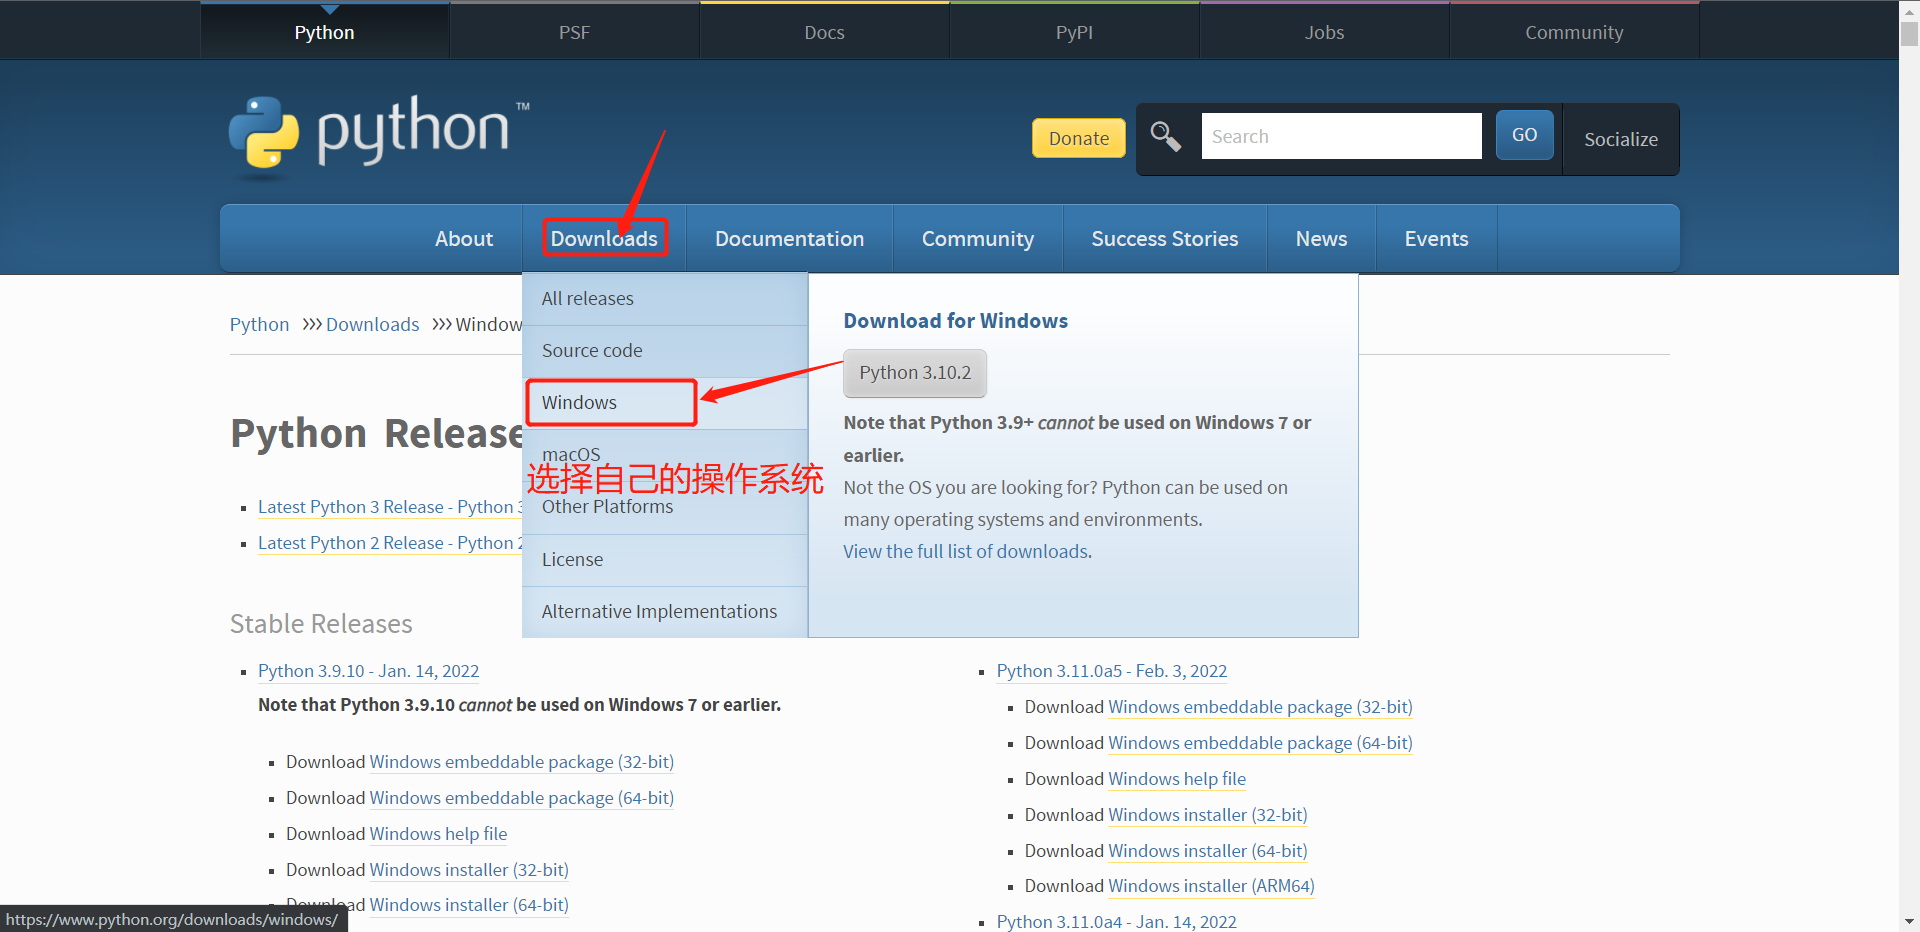This screenshot has width=1920, height=932.
Task: Open Python 3.11.0a4 - Jan. 14, 2022 link
Action: coord(1116,922)
